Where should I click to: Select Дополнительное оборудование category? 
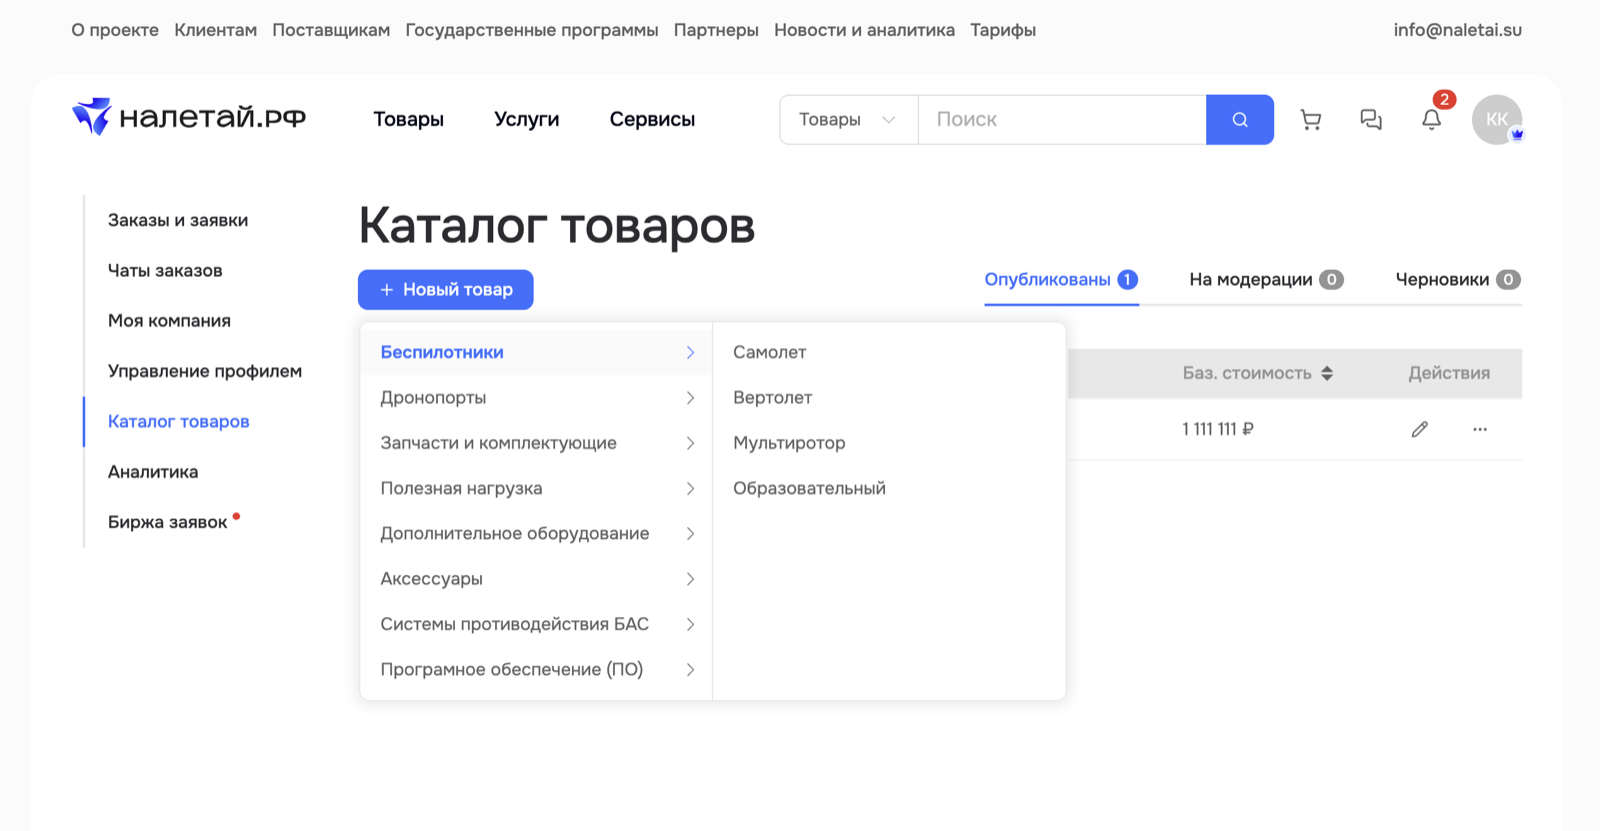pos(536,534)
